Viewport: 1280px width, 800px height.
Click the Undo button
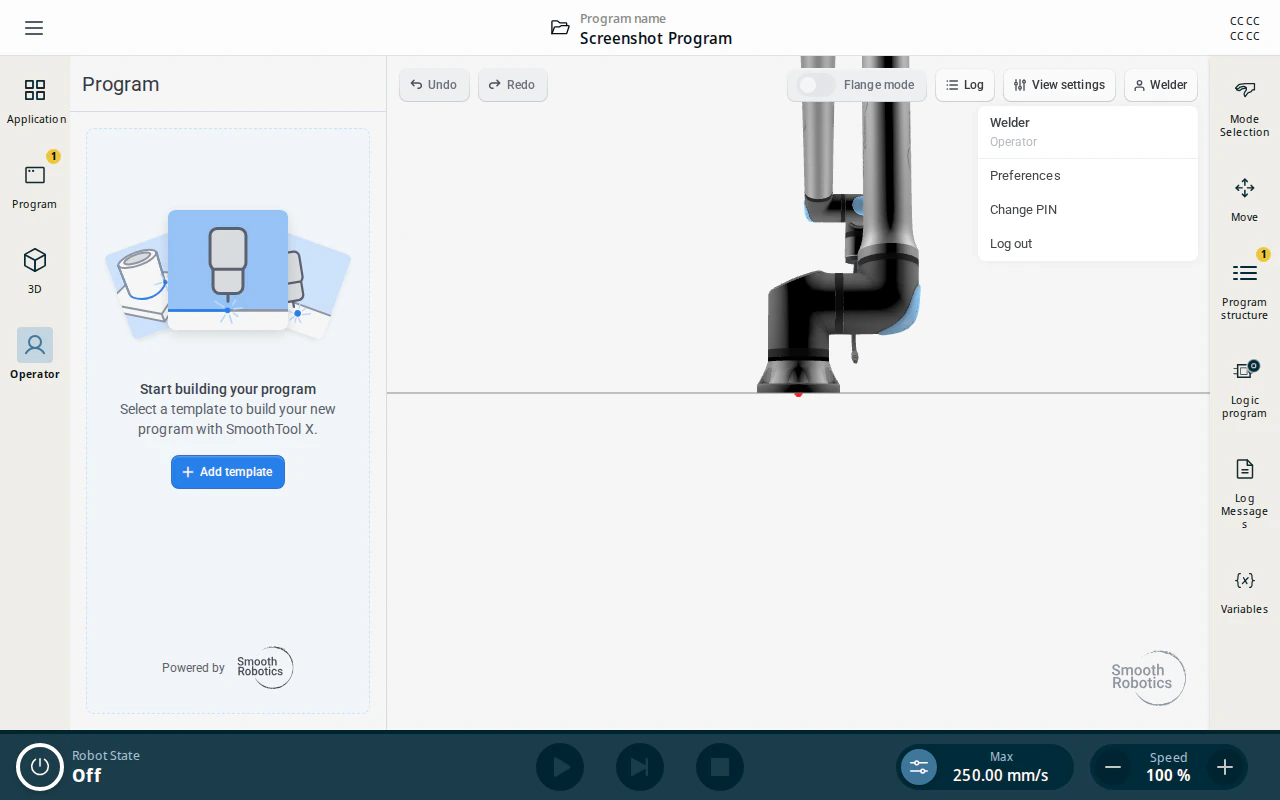coord(434,85)
